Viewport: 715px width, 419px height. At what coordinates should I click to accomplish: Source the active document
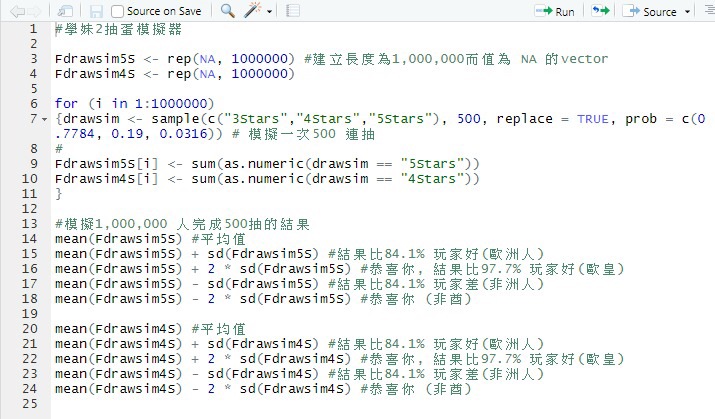pos(650,11)
